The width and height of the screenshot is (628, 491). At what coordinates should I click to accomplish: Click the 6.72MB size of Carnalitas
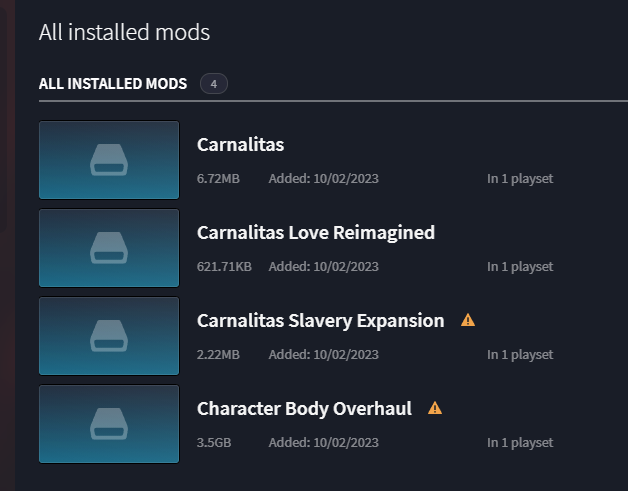click(x=218, y=179)
